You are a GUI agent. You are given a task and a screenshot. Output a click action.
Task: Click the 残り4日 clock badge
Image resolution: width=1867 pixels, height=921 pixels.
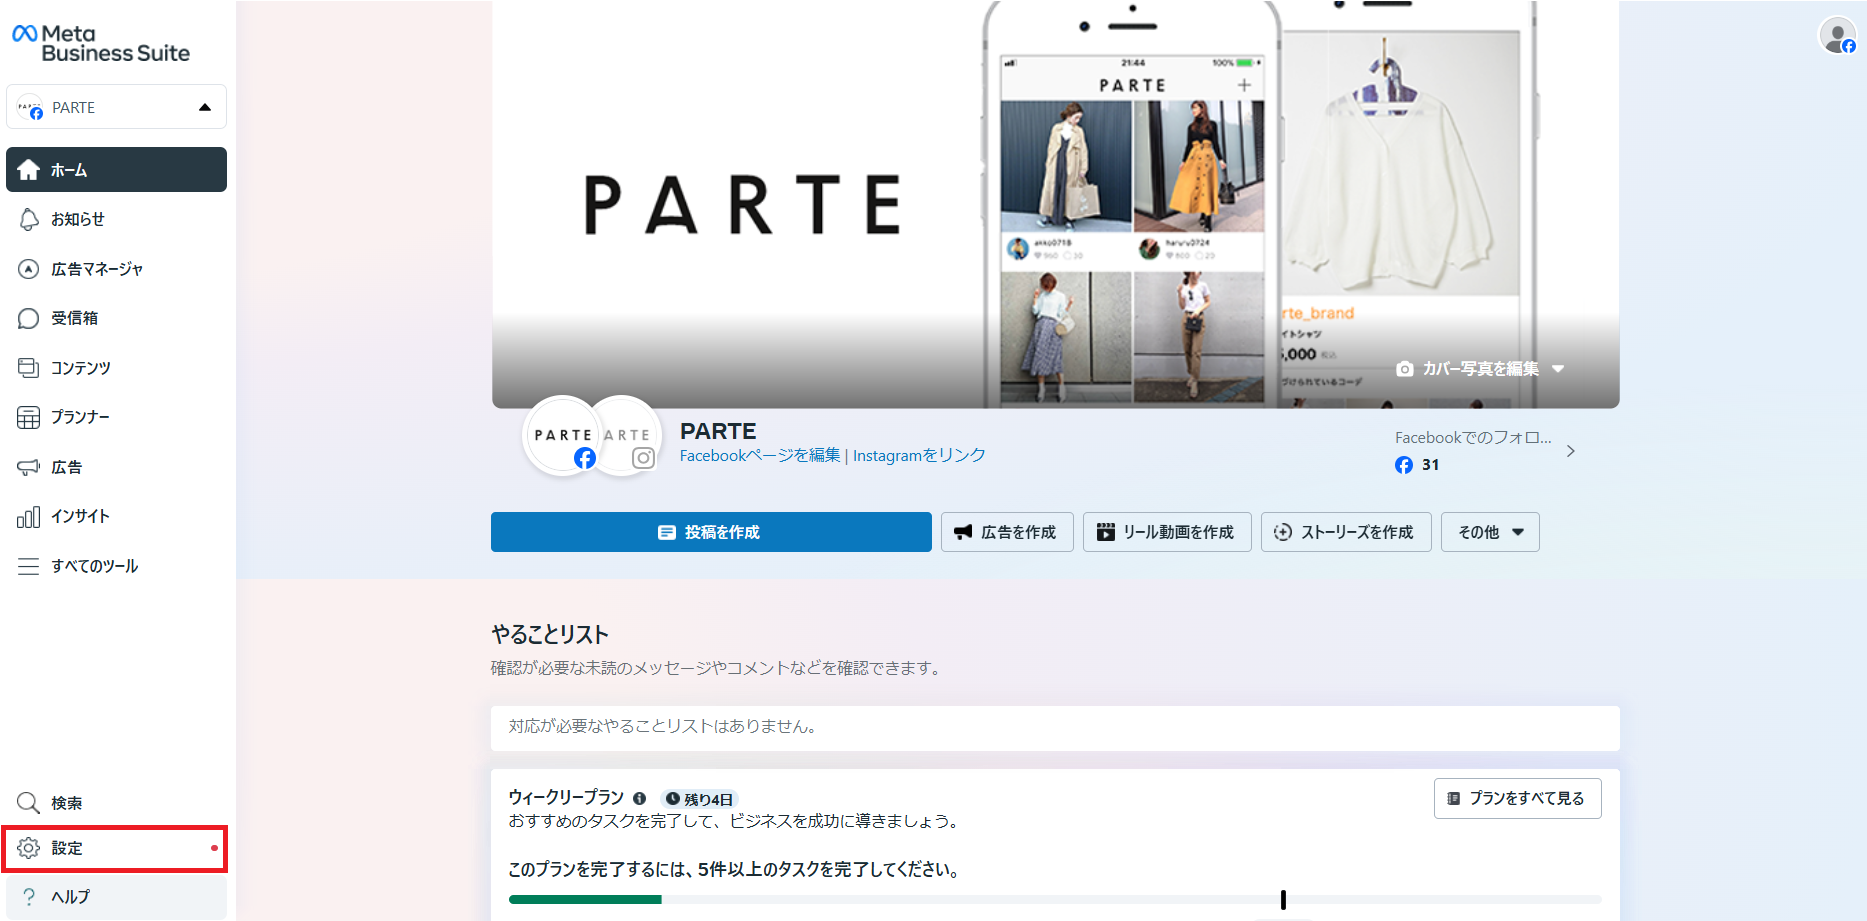pos(699,799)
